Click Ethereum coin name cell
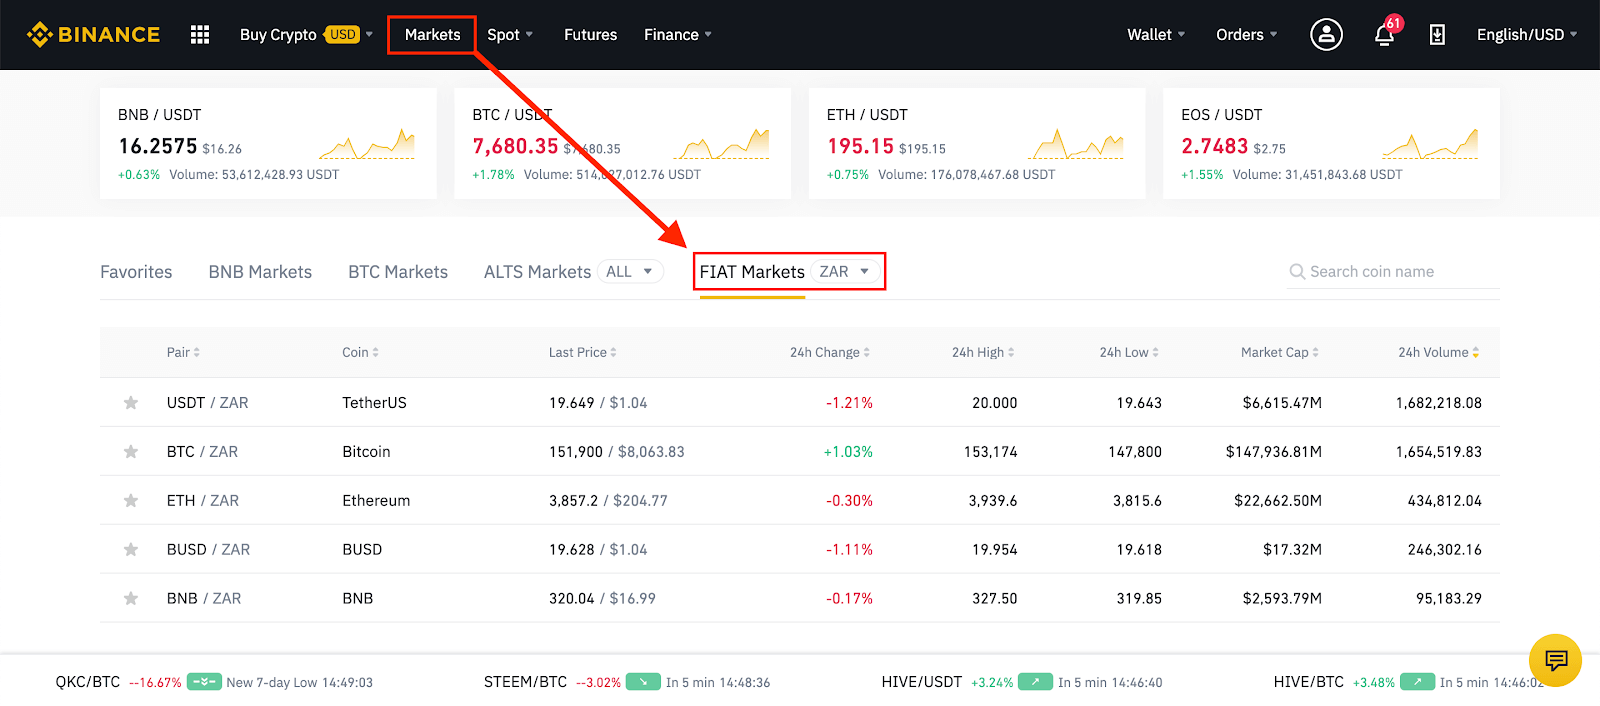Viewport: 1600px width, 706px height. pyautogui.click(x=376, y=501)
